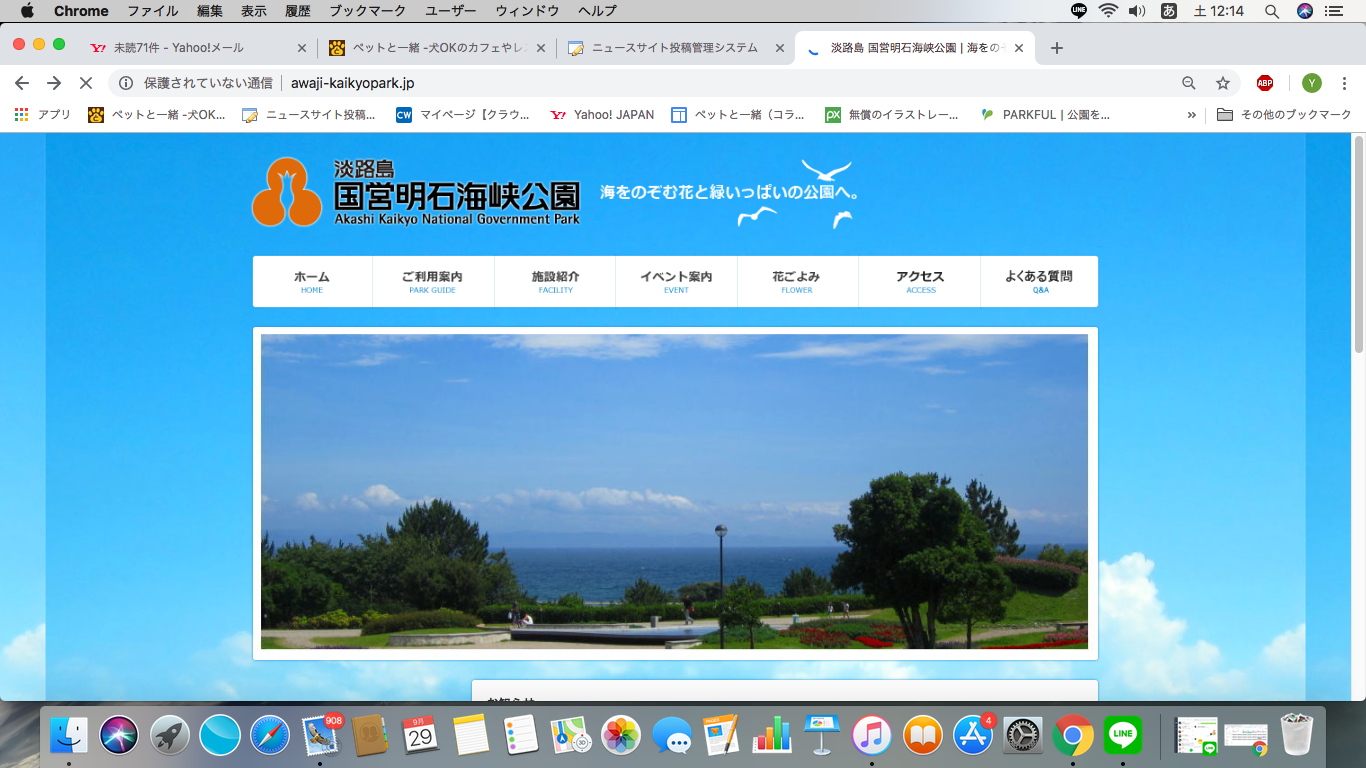
Task: Switch to the ペットと一緒 tab
Action: 436,48
